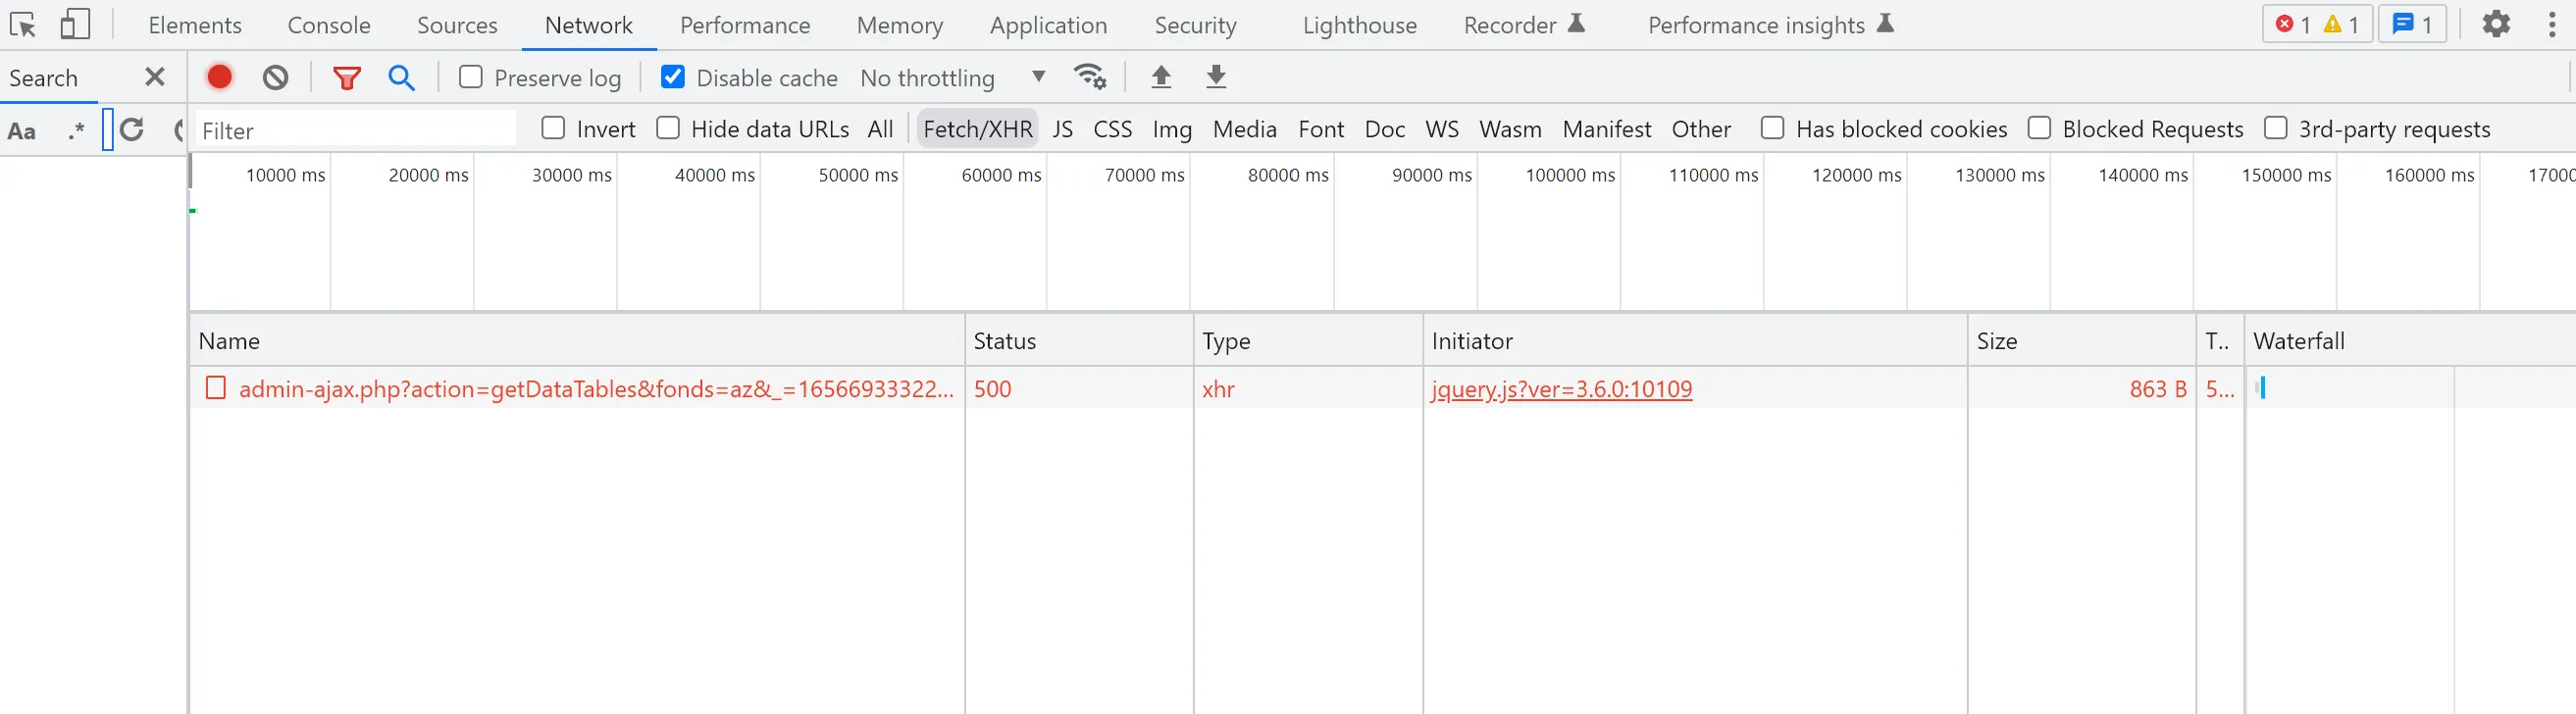Filter requests by WS

(1442, 129)
